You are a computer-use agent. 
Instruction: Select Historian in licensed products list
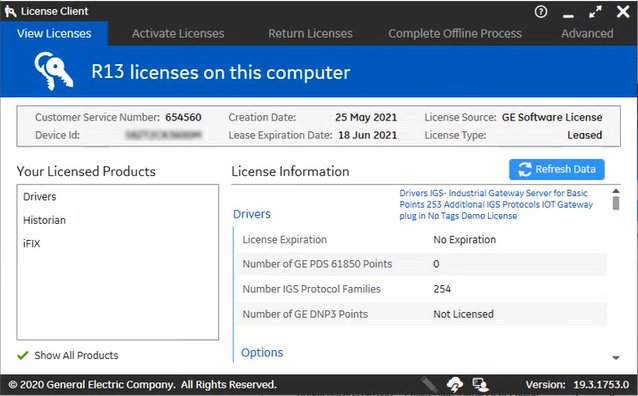point(44,220)
